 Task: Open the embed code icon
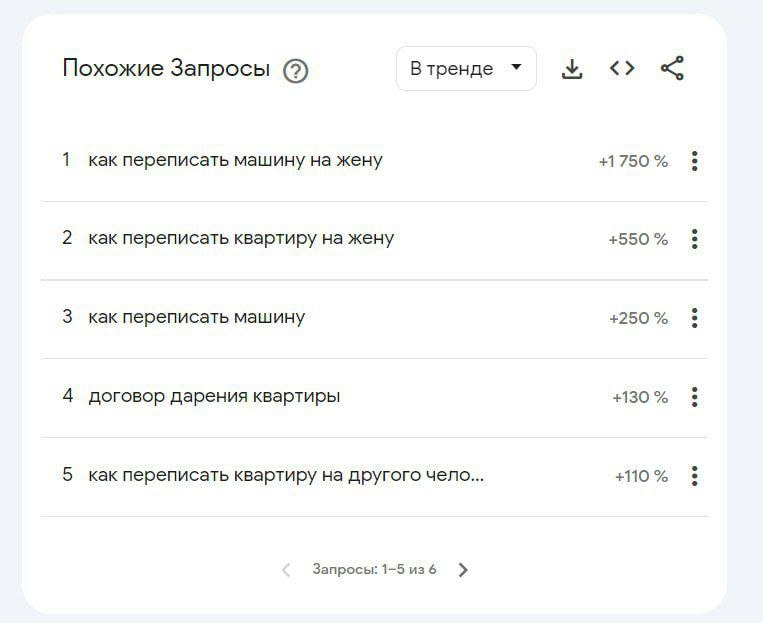pyautogui.click(x=622, y=68)
